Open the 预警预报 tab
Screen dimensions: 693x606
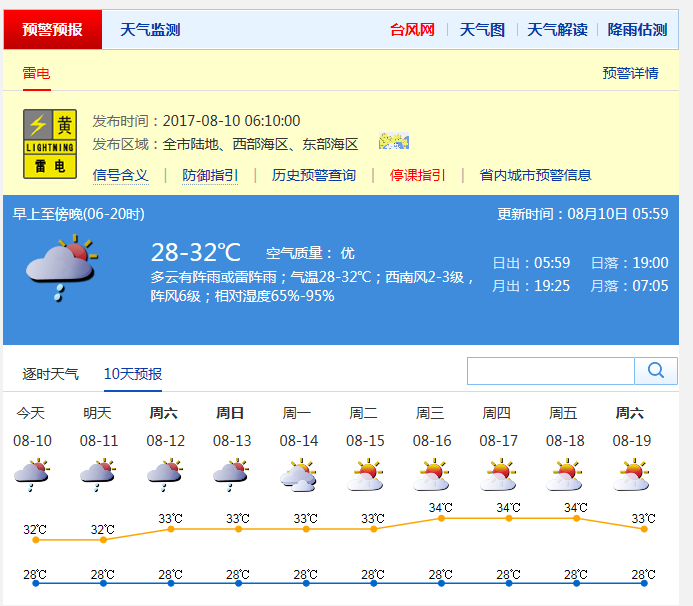[53, 30]
